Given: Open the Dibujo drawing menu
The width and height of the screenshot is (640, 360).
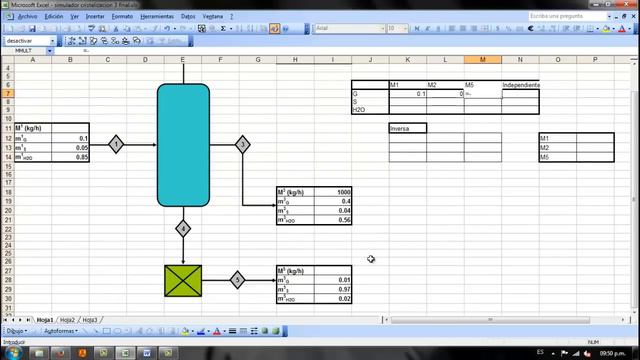Looking at the screenshot, I should pos(17,331).
